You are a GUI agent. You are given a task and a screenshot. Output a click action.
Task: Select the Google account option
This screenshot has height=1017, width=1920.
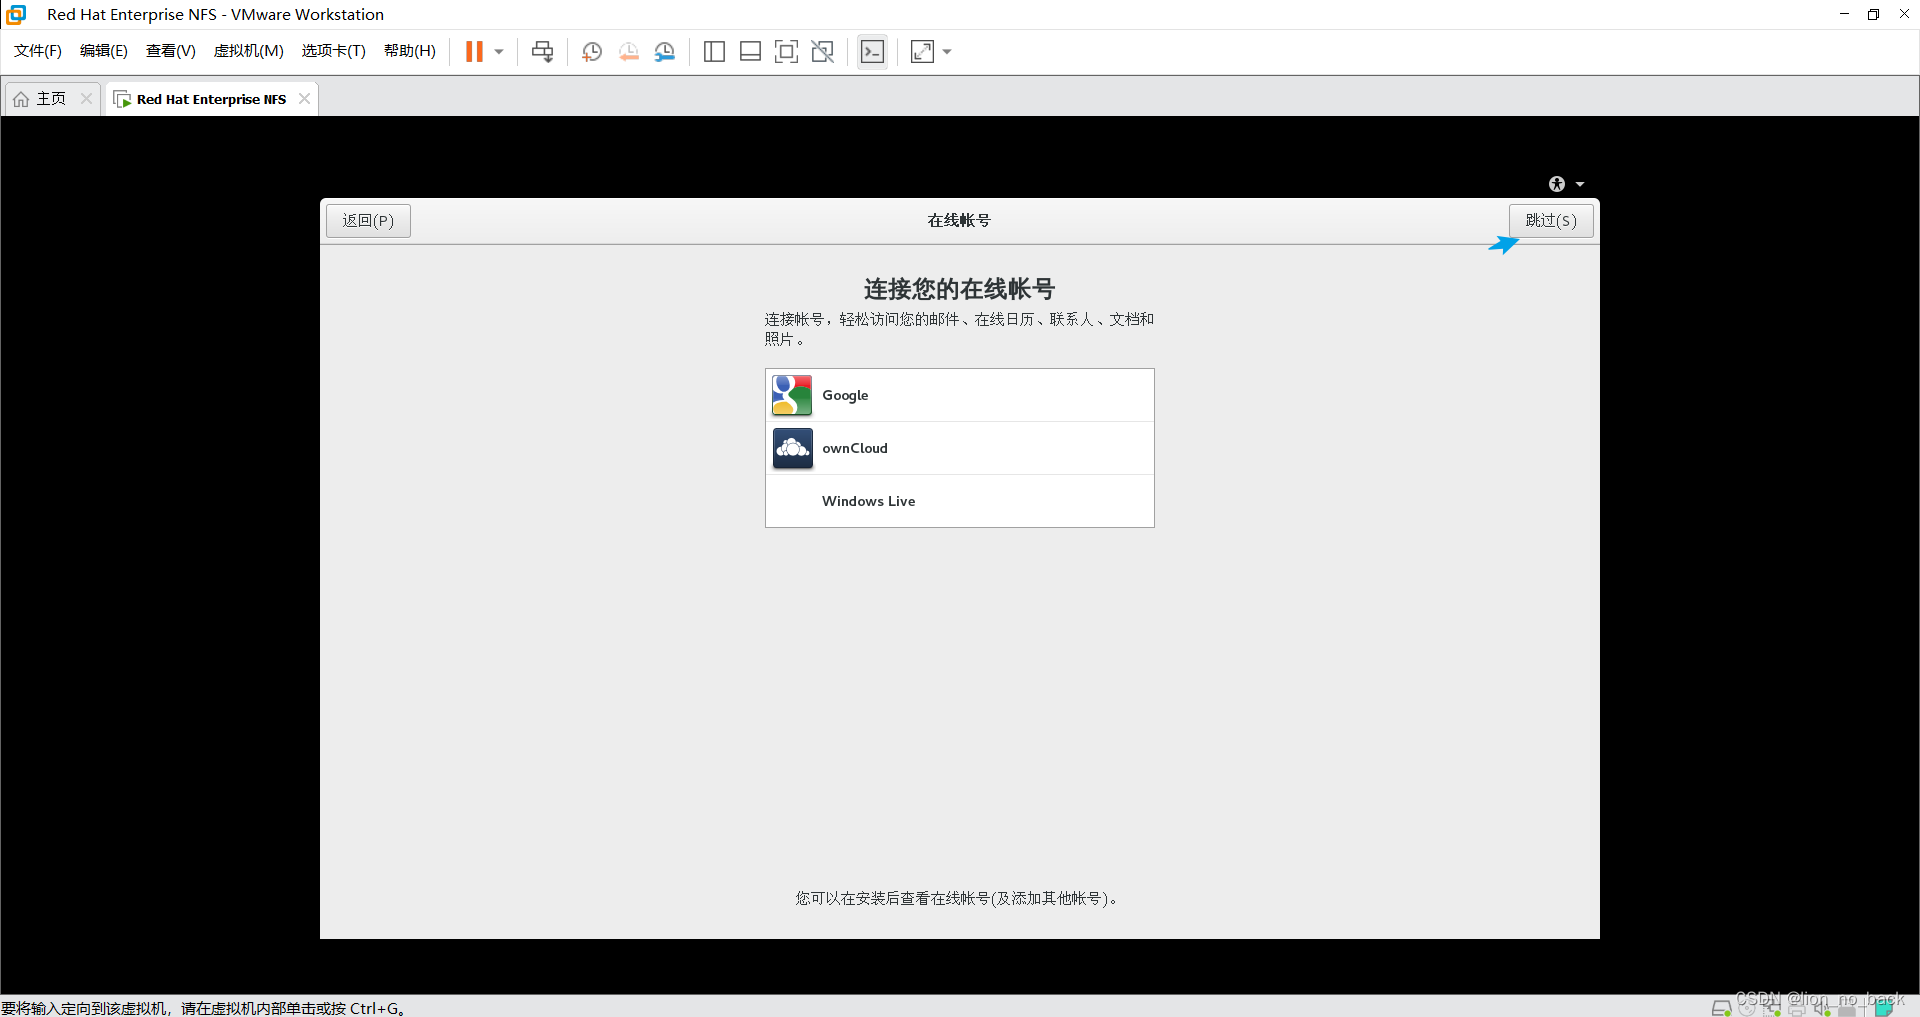(x=960, y=395)
